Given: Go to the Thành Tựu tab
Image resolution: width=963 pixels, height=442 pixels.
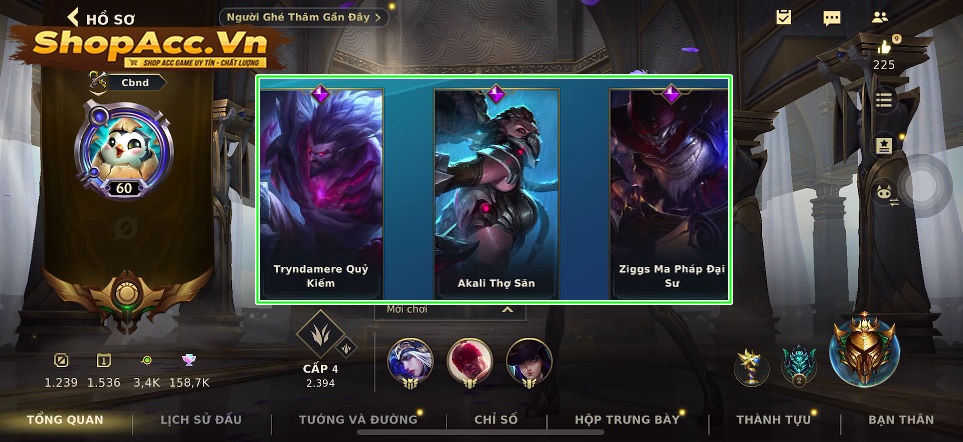Looking at the screenshot, I should 773,420.
